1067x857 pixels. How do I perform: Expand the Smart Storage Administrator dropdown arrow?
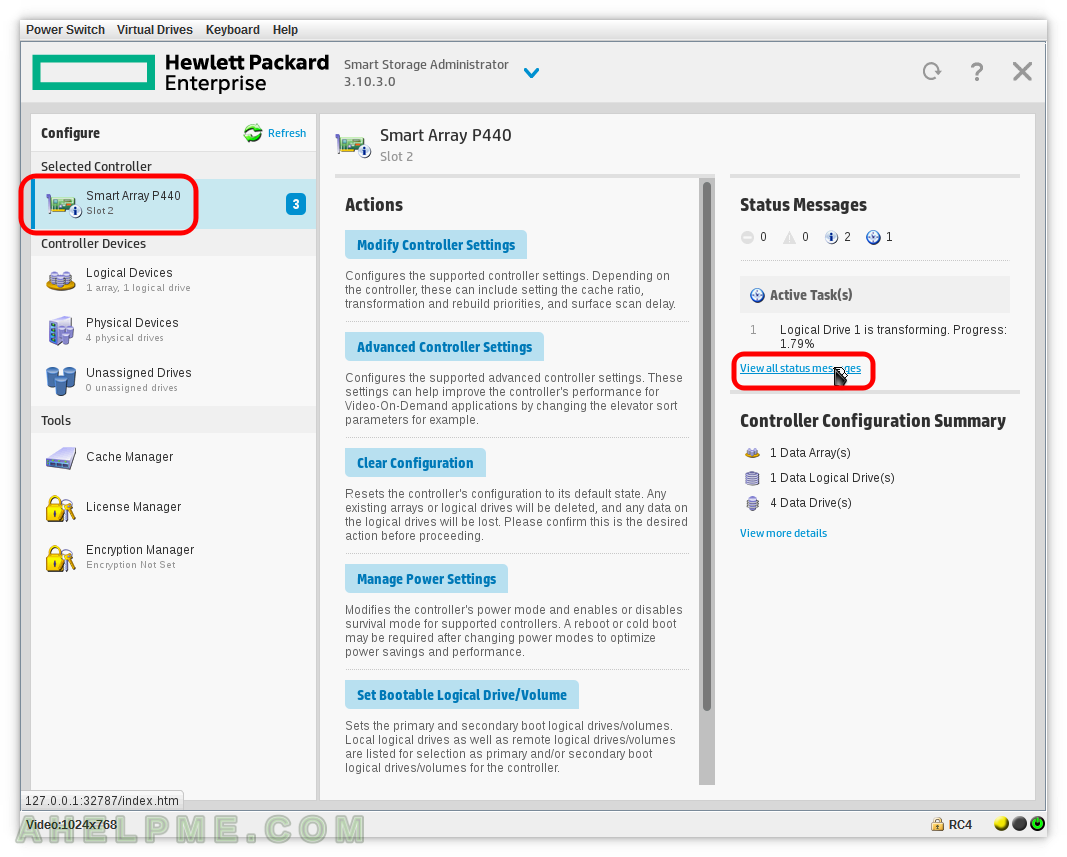coord(531,72)
